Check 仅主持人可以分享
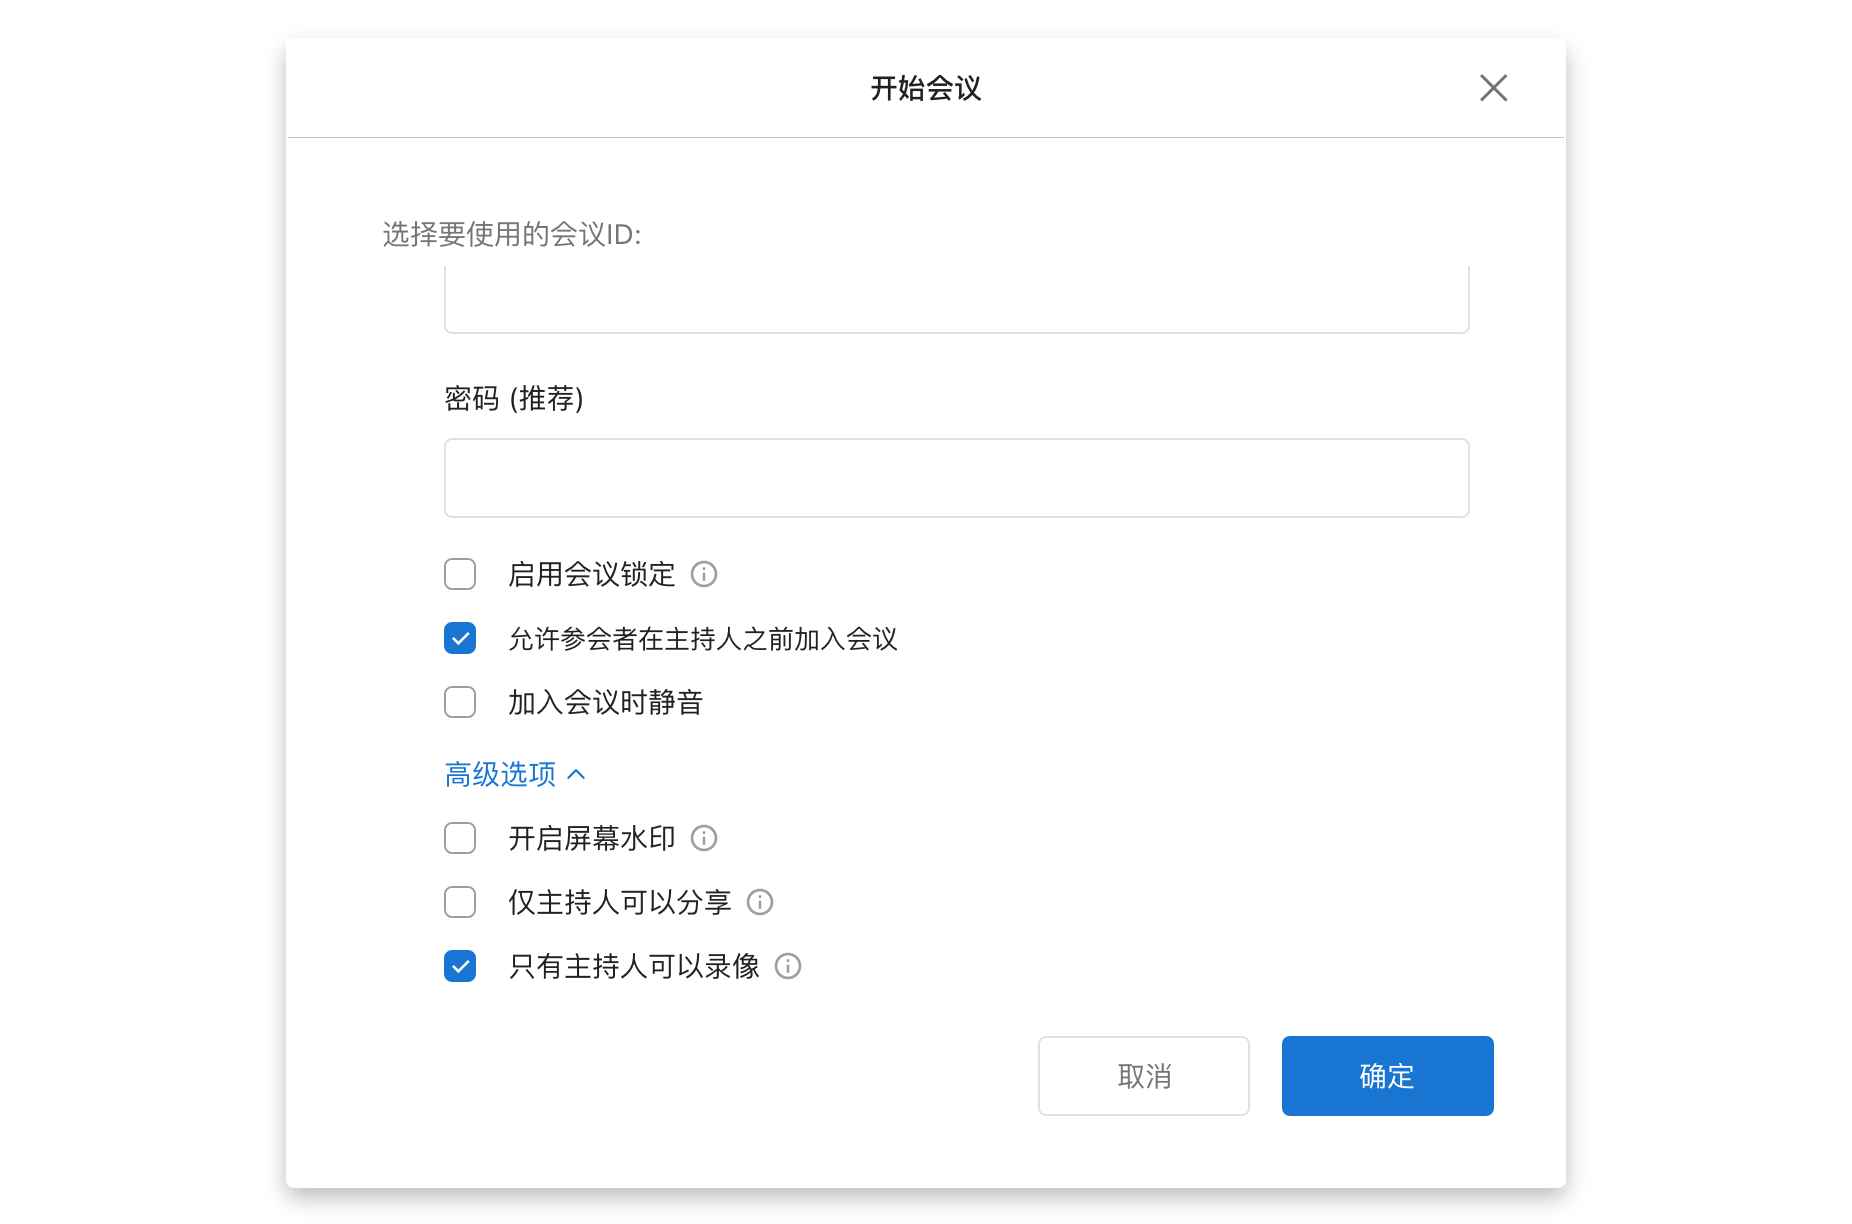Viewport: 1852px width, 1224px height. [x=460, y=903]
